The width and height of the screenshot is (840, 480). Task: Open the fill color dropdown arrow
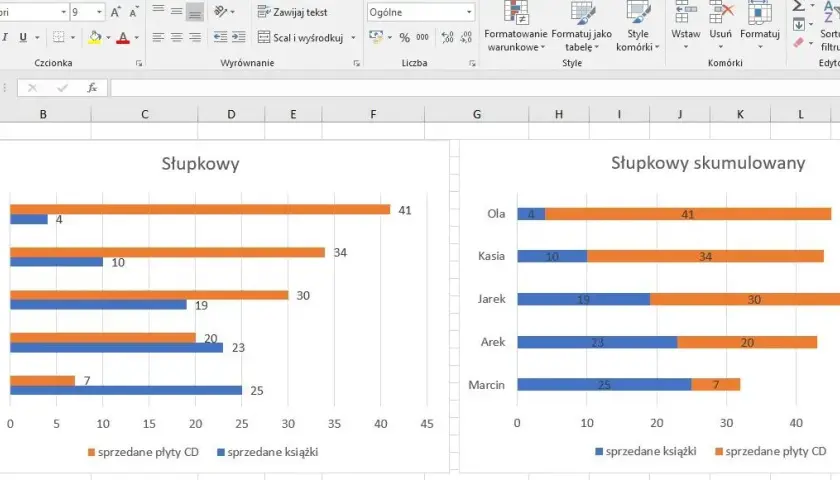[108, 38]
